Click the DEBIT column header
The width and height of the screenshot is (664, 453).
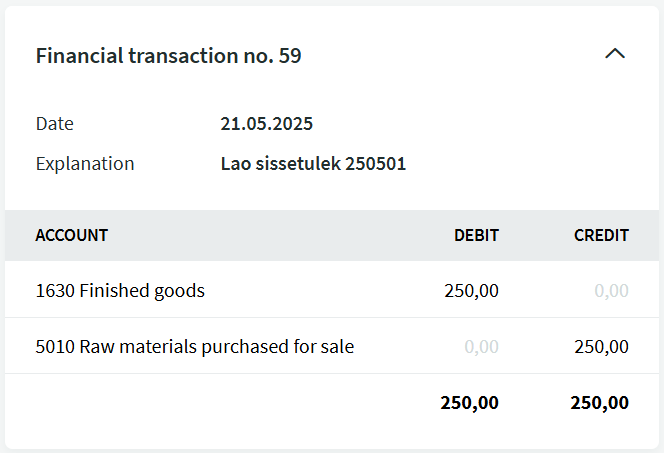point(476,235)
